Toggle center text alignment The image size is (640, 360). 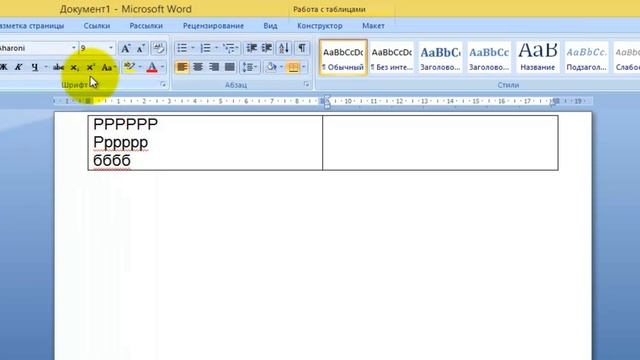pyautogui.click(x=198, y=67)
